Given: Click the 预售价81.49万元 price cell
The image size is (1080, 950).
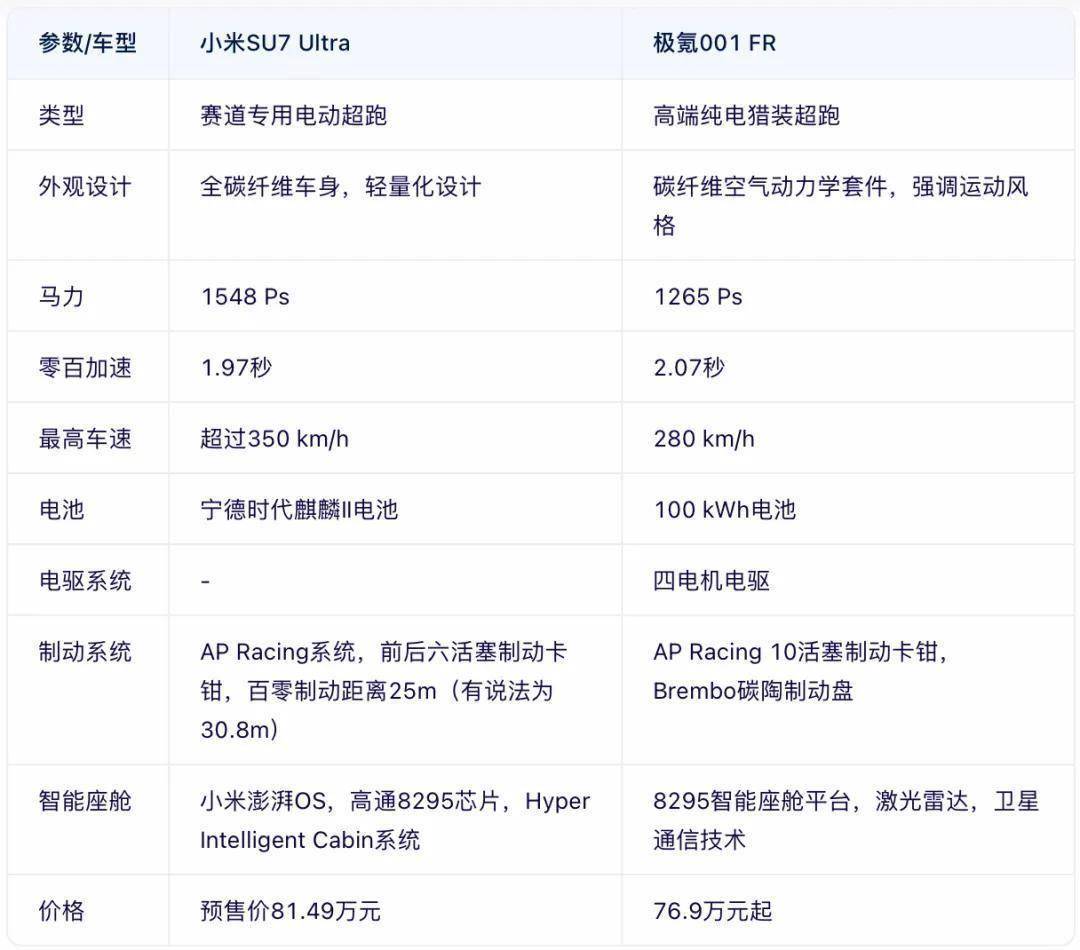Looking at the screenshot, I should click(x=290, y=911).
